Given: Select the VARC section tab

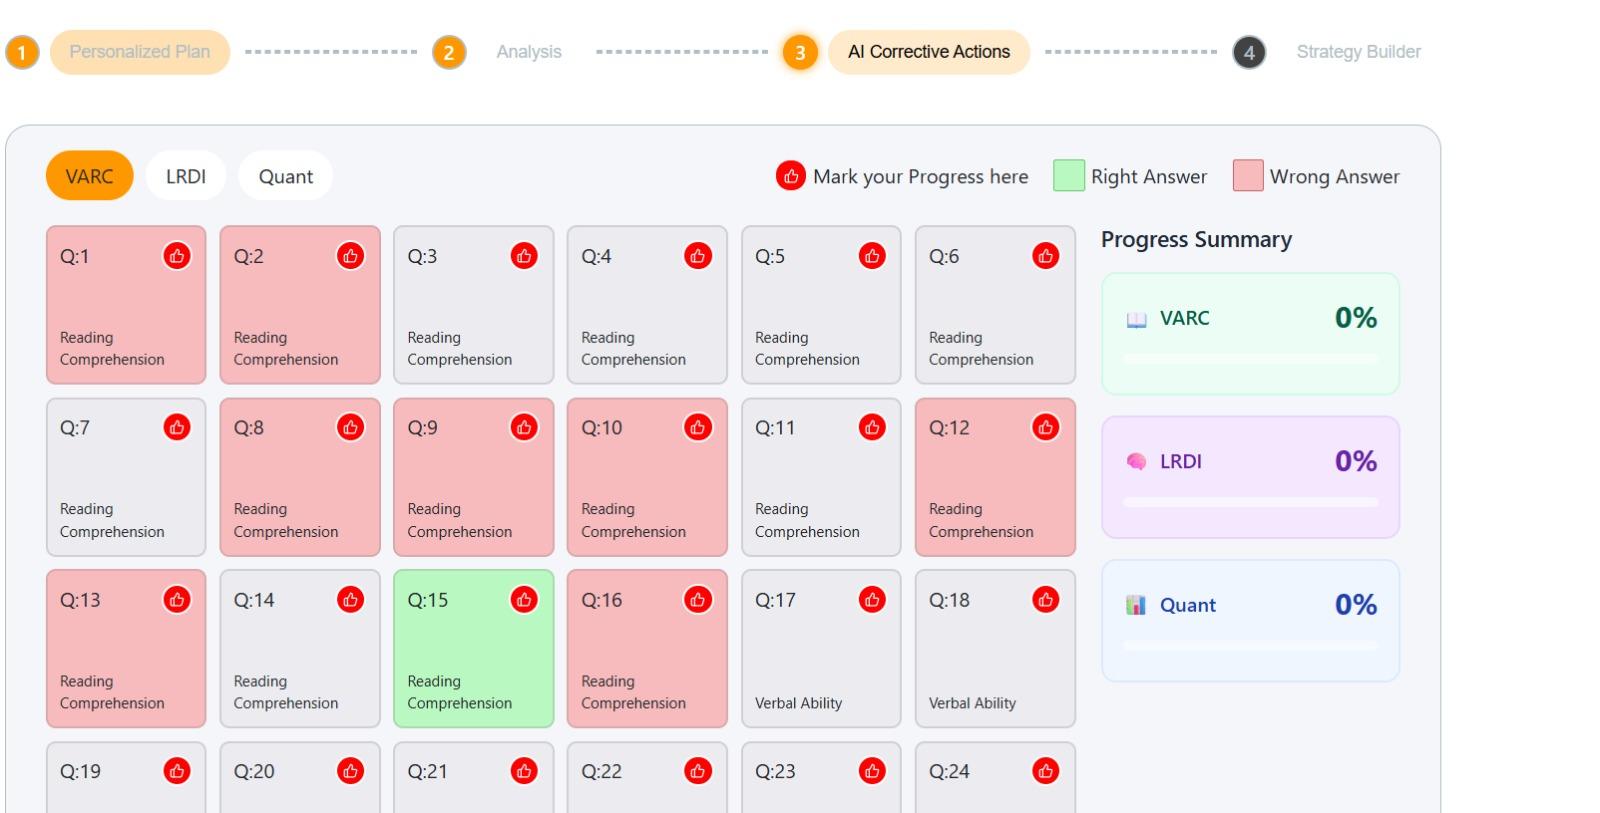Looking at the screenshot, I should coord(89,176).
